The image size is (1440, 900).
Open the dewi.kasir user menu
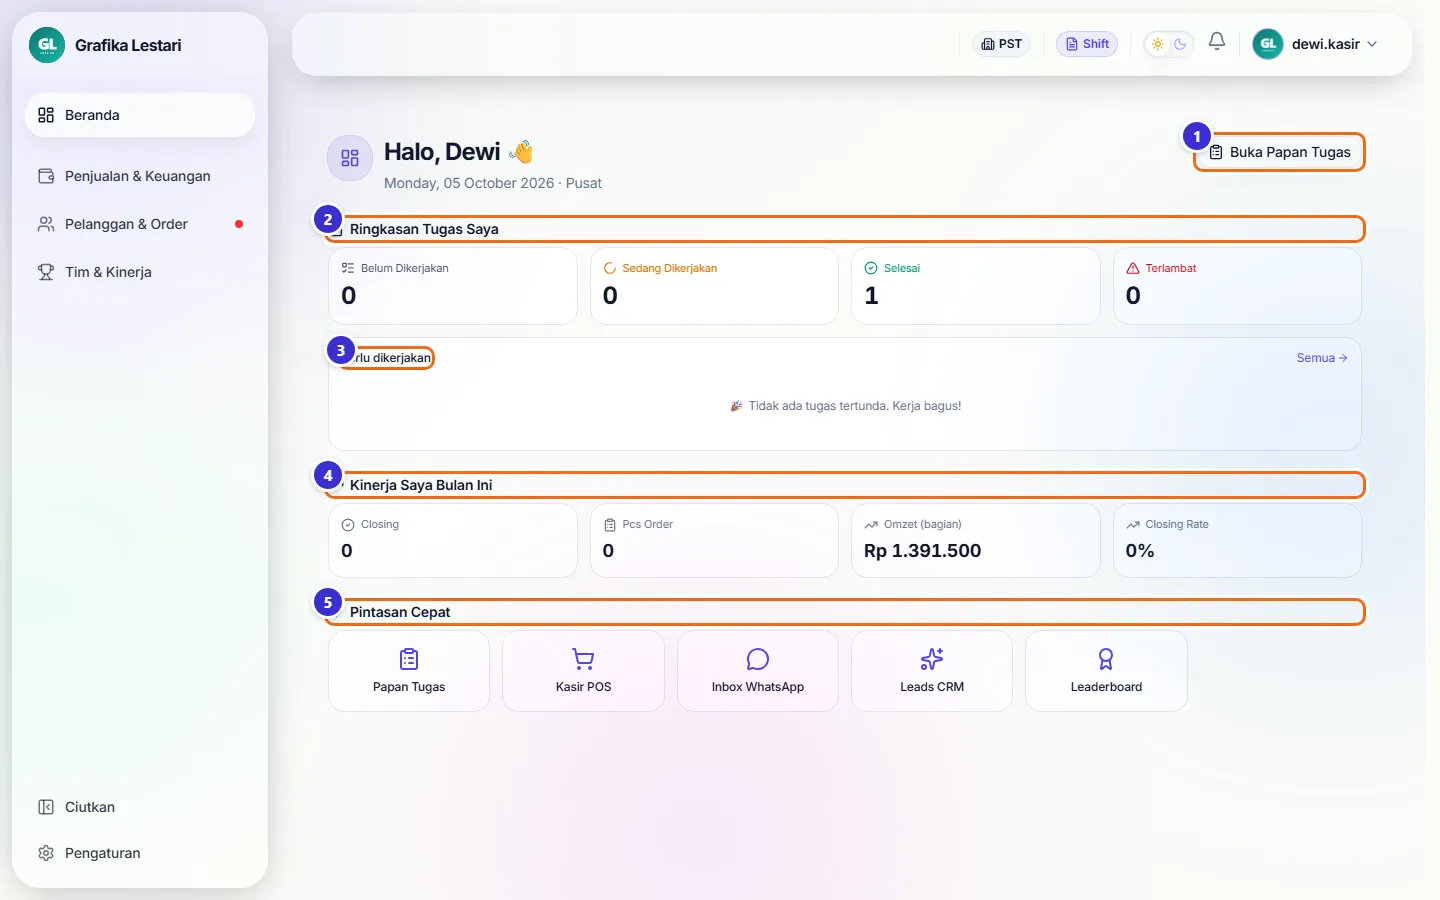coord(1315,44)
